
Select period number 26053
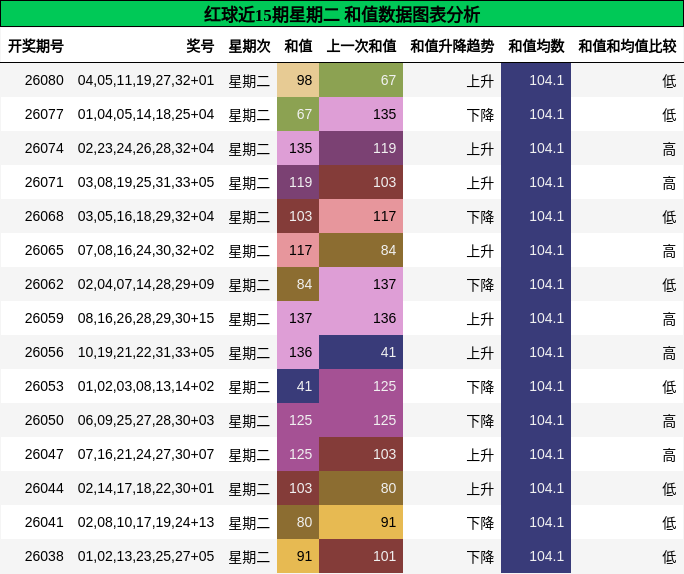[x=44, y=386]
